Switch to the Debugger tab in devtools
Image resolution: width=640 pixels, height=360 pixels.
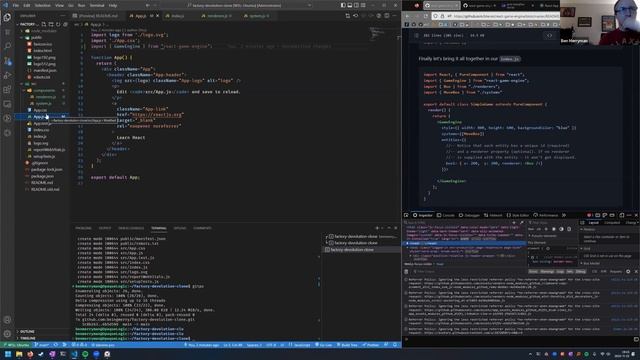pos(469,215)
